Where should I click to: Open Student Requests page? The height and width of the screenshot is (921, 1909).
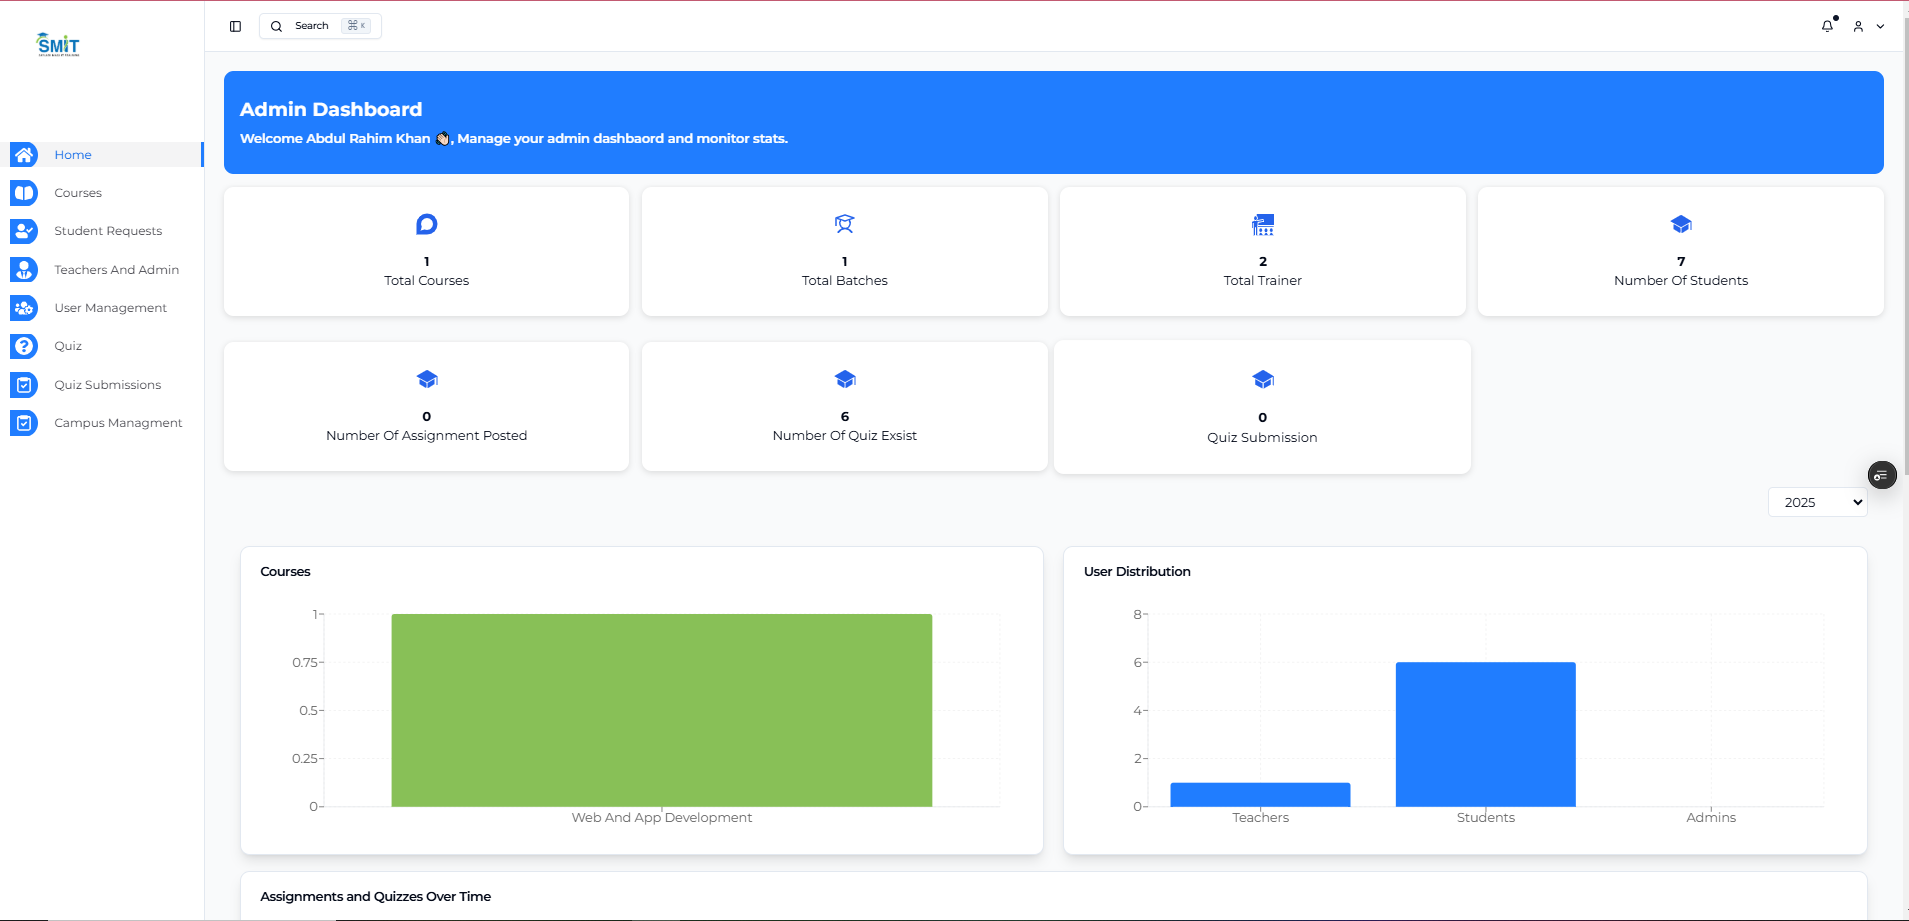[x=108, y=231]
